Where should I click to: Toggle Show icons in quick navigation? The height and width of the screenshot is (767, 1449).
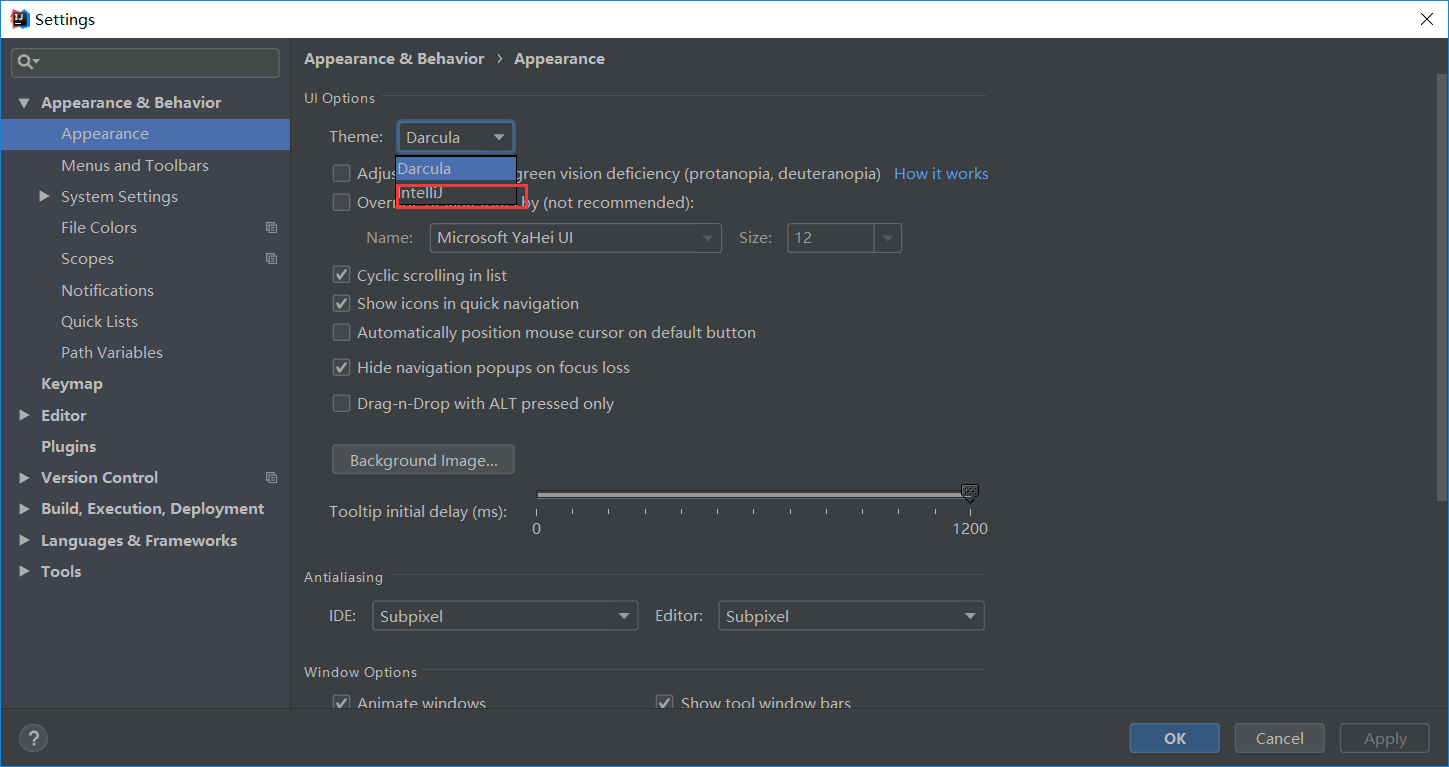click(x=342, y=304)
